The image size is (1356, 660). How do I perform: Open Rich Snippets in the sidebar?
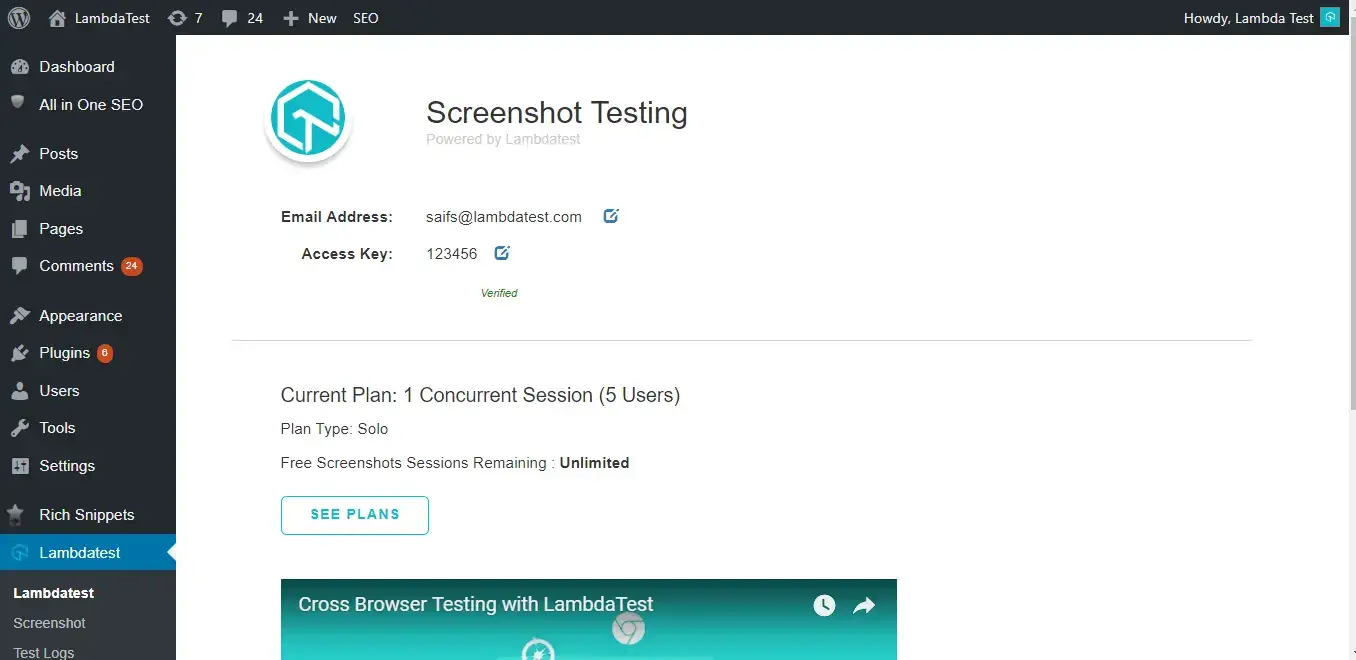coord(86,515)
